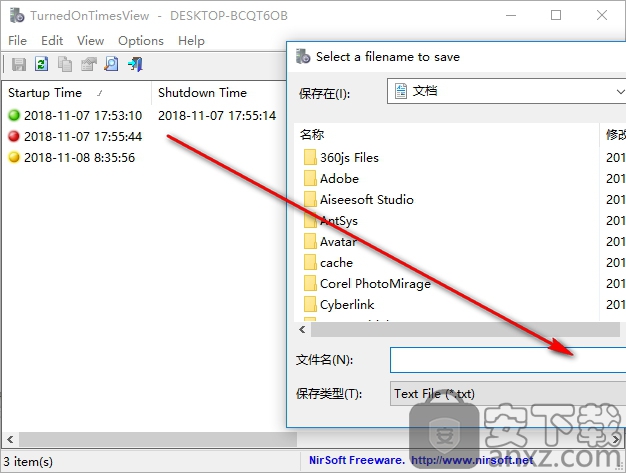This screenshot has height=473, width=626.
Task: Select the 2018-11-07 17:53:10 startup row
Action: [x=83, y=115]
